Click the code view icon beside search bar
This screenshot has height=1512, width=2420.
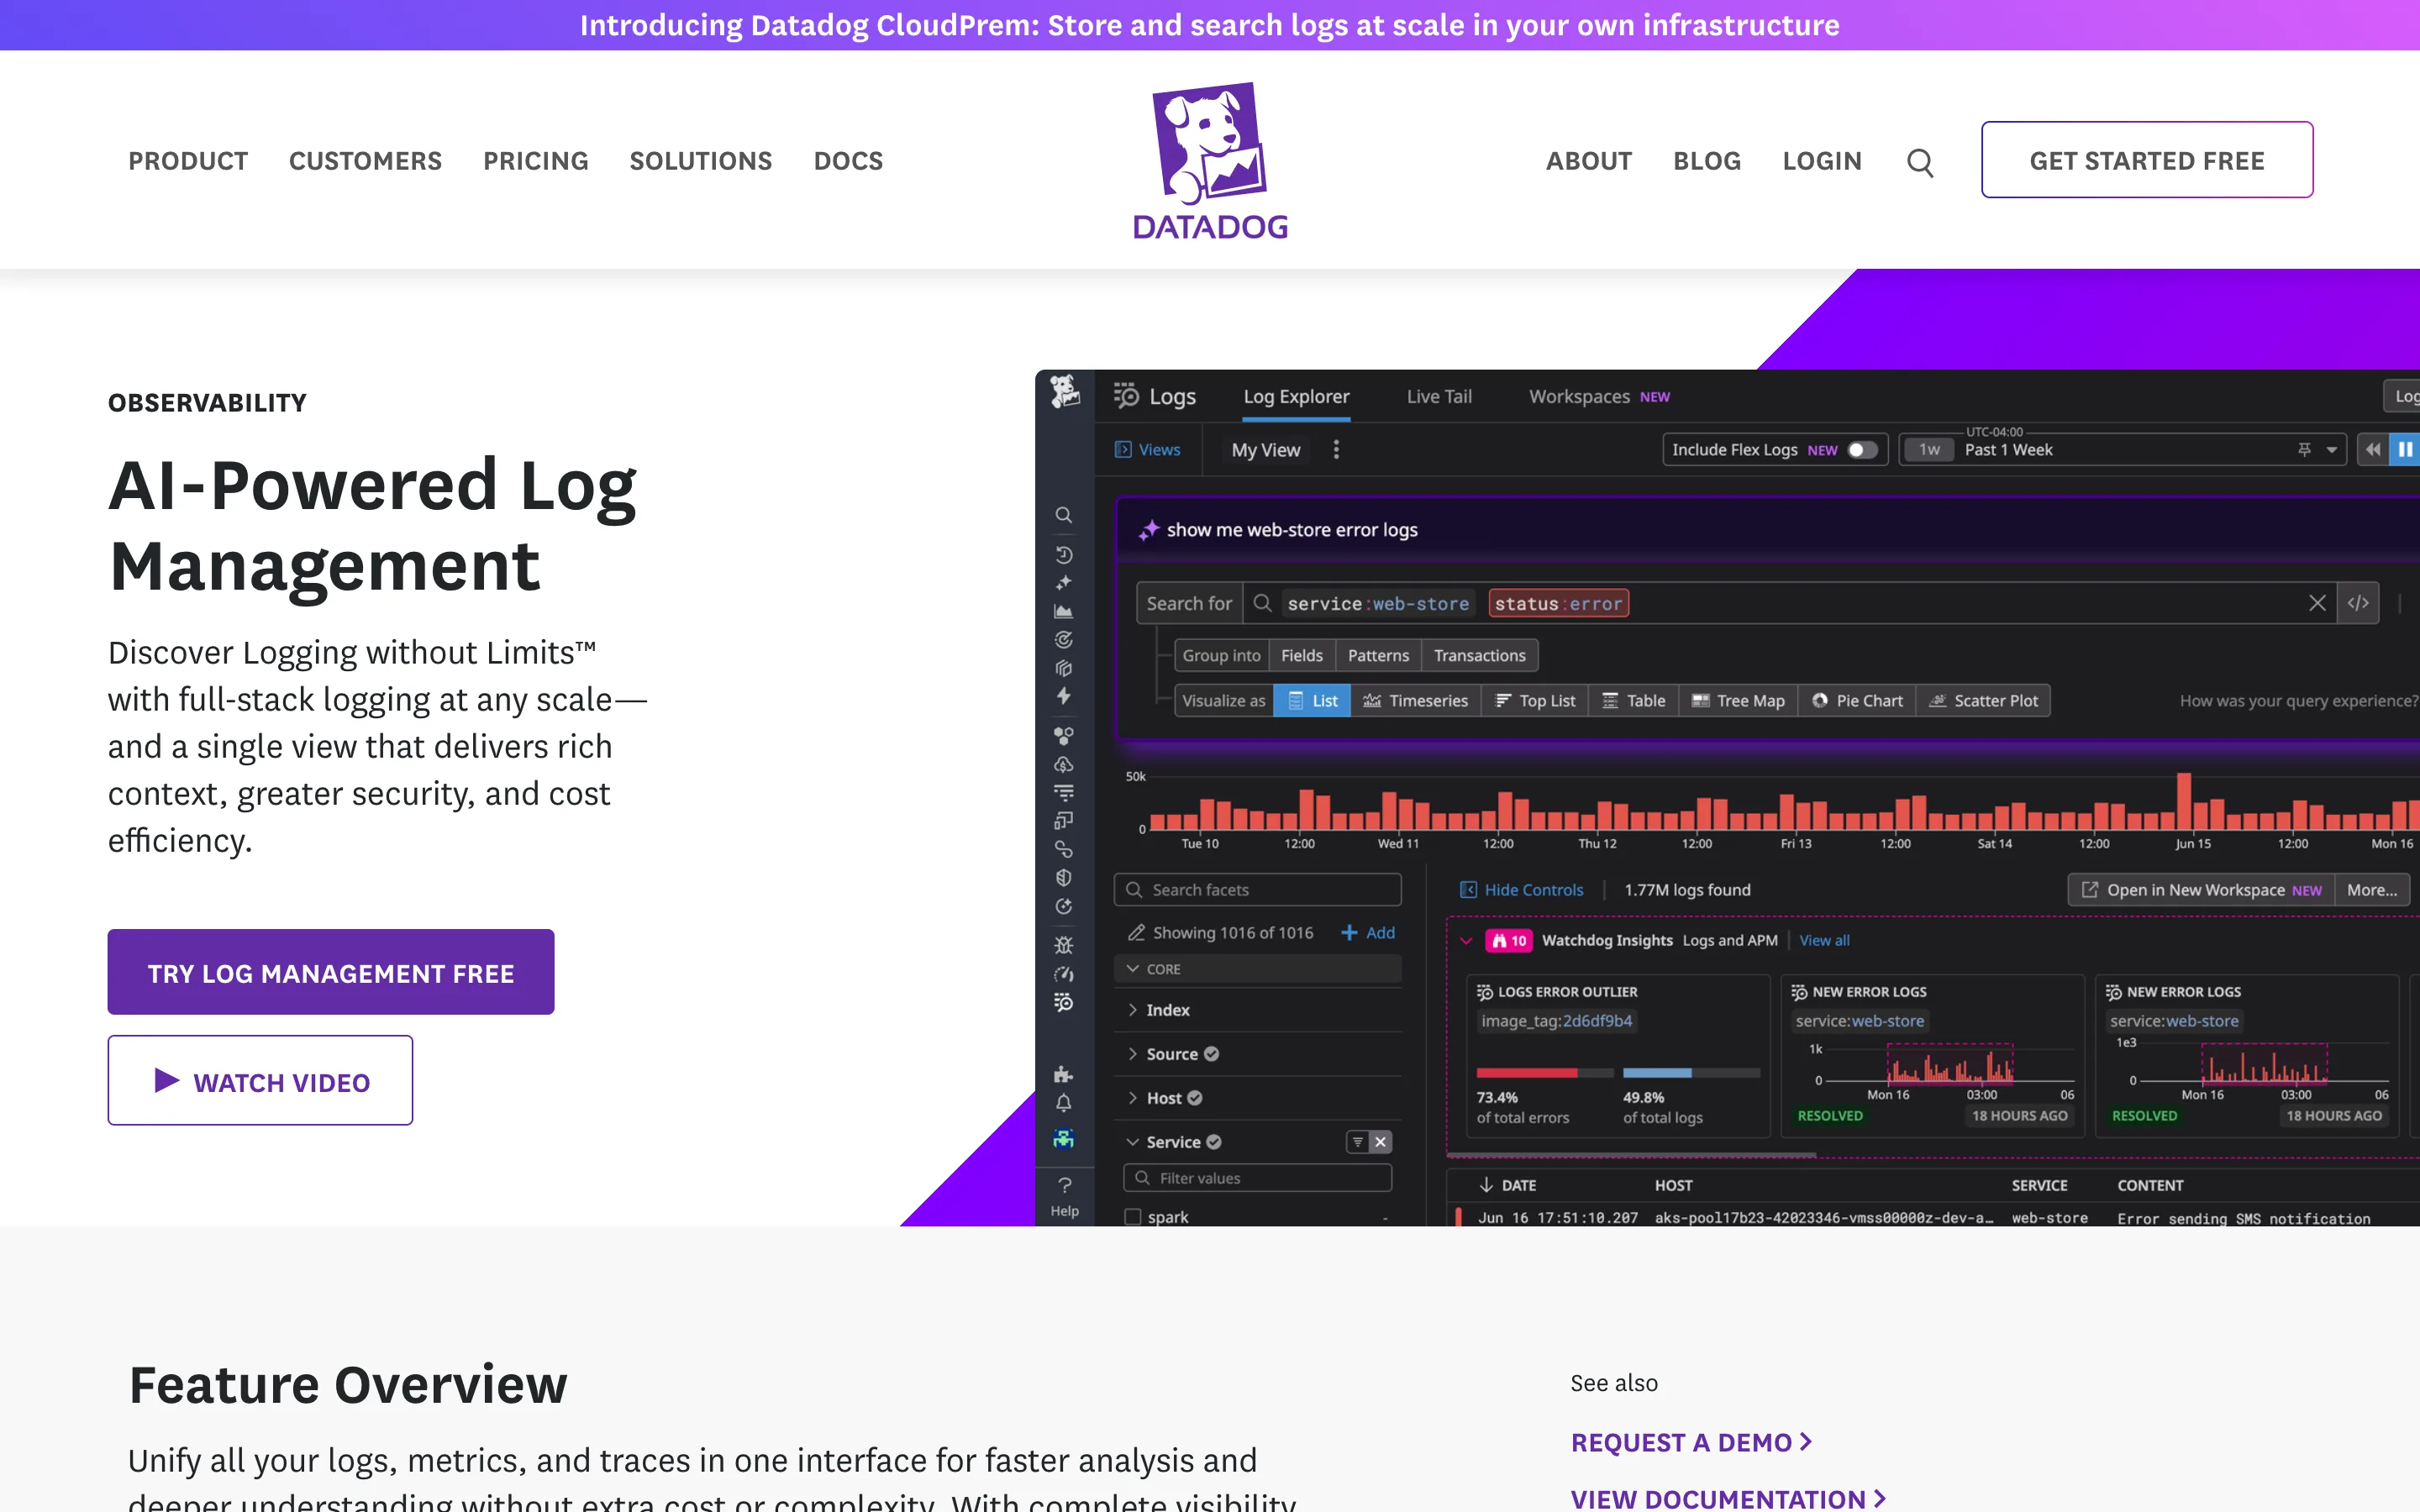pyautogui.click(x=2358, y=603)
